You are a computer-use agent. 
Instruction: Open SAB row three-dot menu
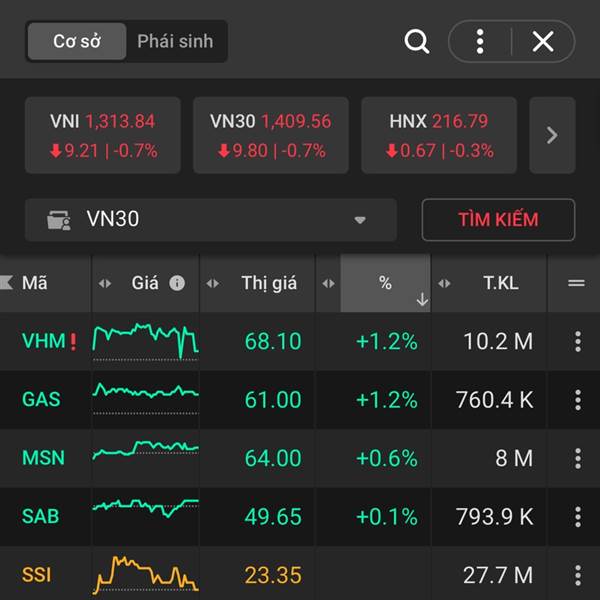tap(577, 517)
